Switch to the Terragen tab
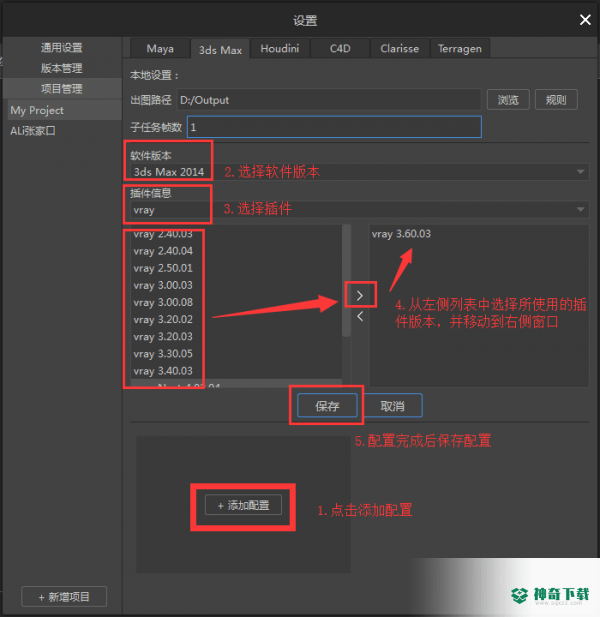This screenshot has width=600, height=617. pos(460,48)
